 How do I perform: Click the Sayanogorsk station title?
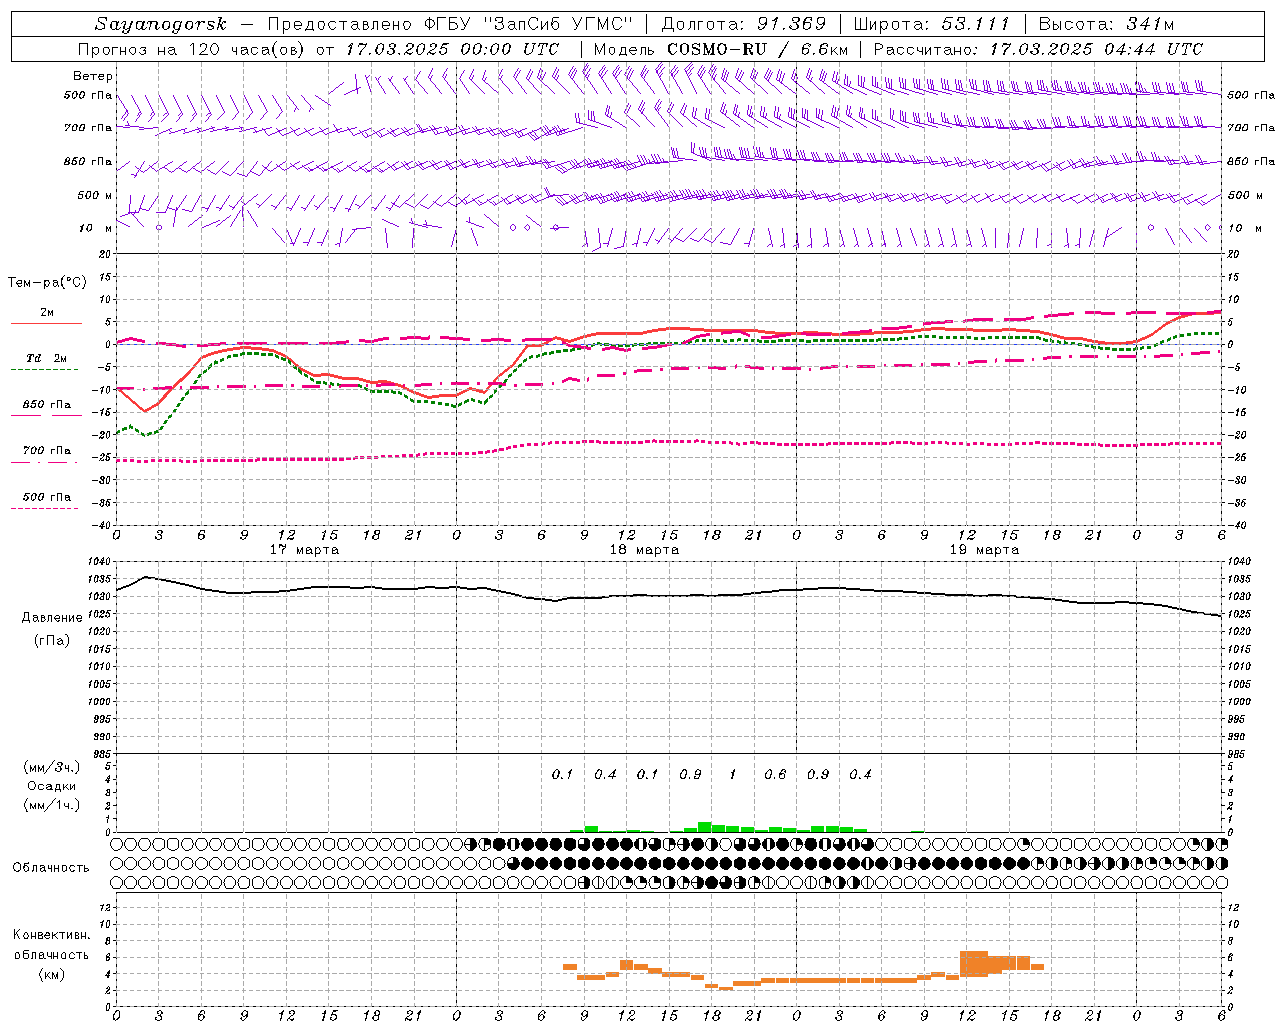[161, 24]
